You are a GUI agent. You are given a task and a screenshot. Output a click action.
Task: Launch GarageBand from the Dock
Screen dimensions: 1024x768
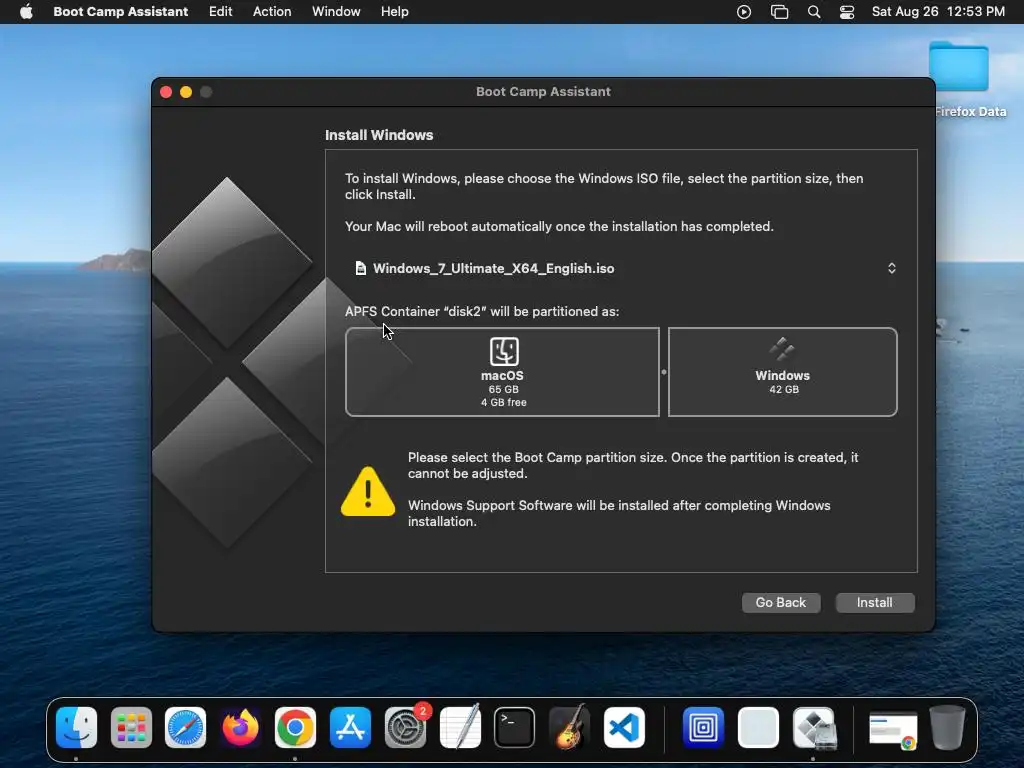click(x=569, y=728)
